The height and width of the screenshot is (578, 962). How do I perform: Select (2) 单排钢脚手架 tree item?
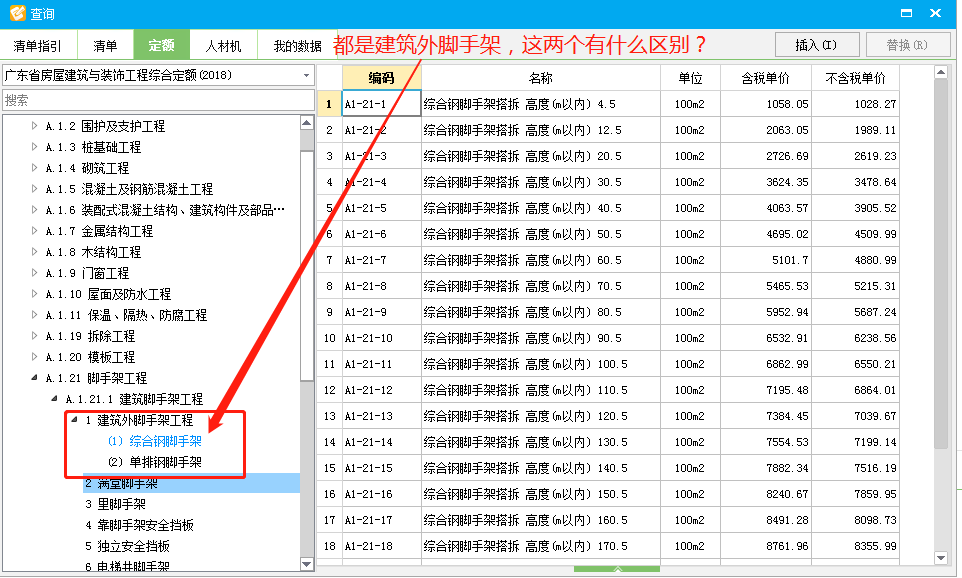point(155,462)
